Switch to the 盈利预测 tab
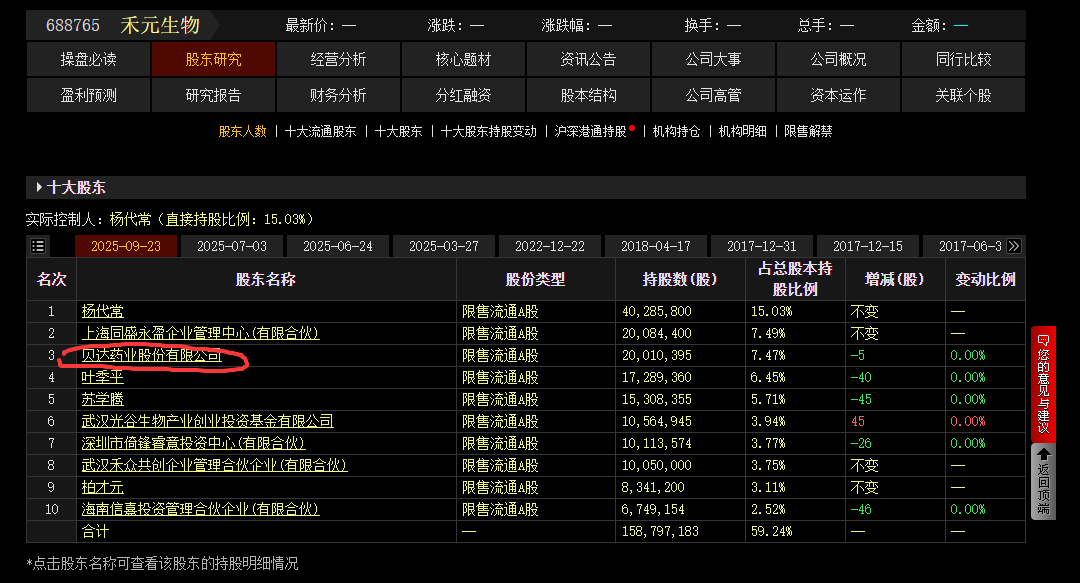 click(88, 95)
